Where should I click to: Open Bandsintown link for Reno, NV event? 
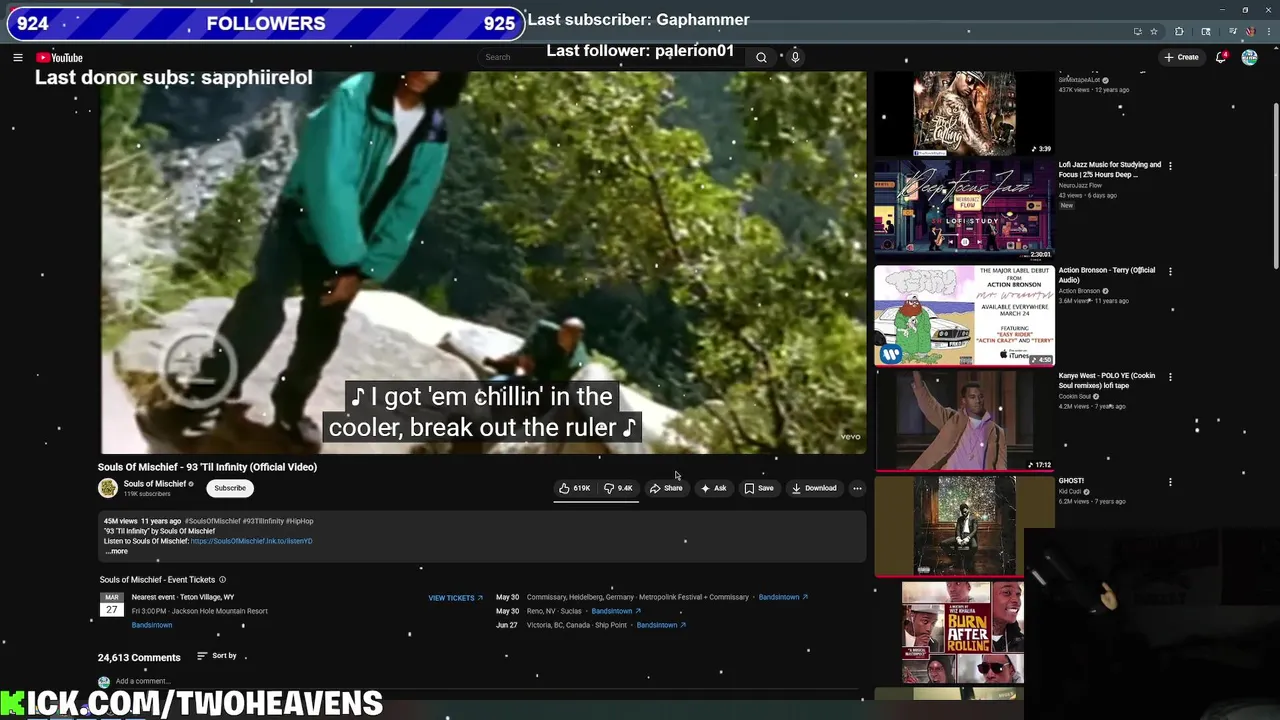616,611
